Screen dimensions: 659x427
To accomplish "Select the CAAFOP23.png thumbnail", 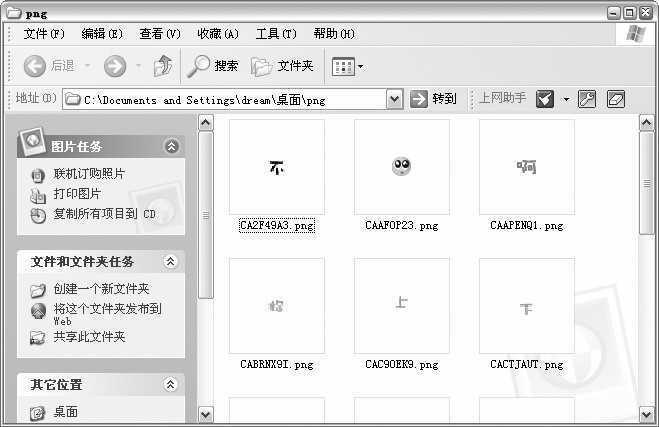I will click(401, 167).
